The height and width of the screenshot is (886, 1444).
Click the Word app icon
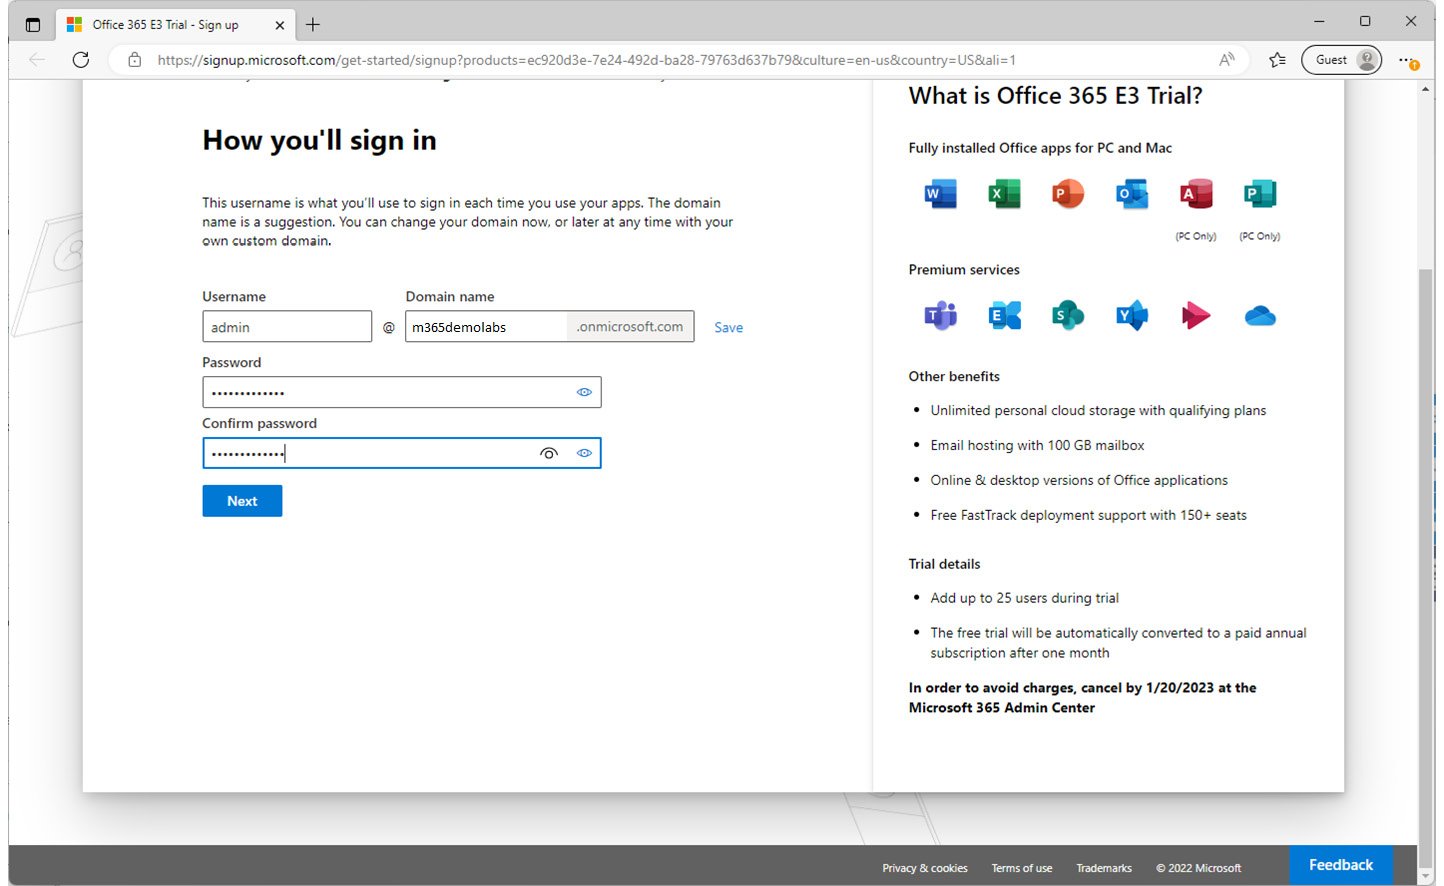pos(940,194)
